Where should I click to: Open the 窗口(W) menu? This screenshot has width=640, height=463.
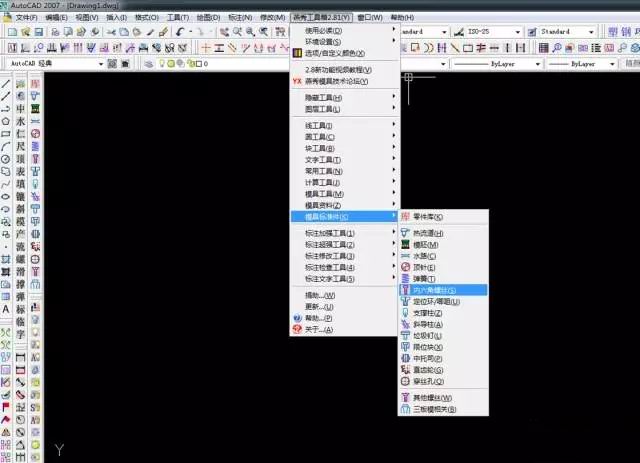click(370, 18)
